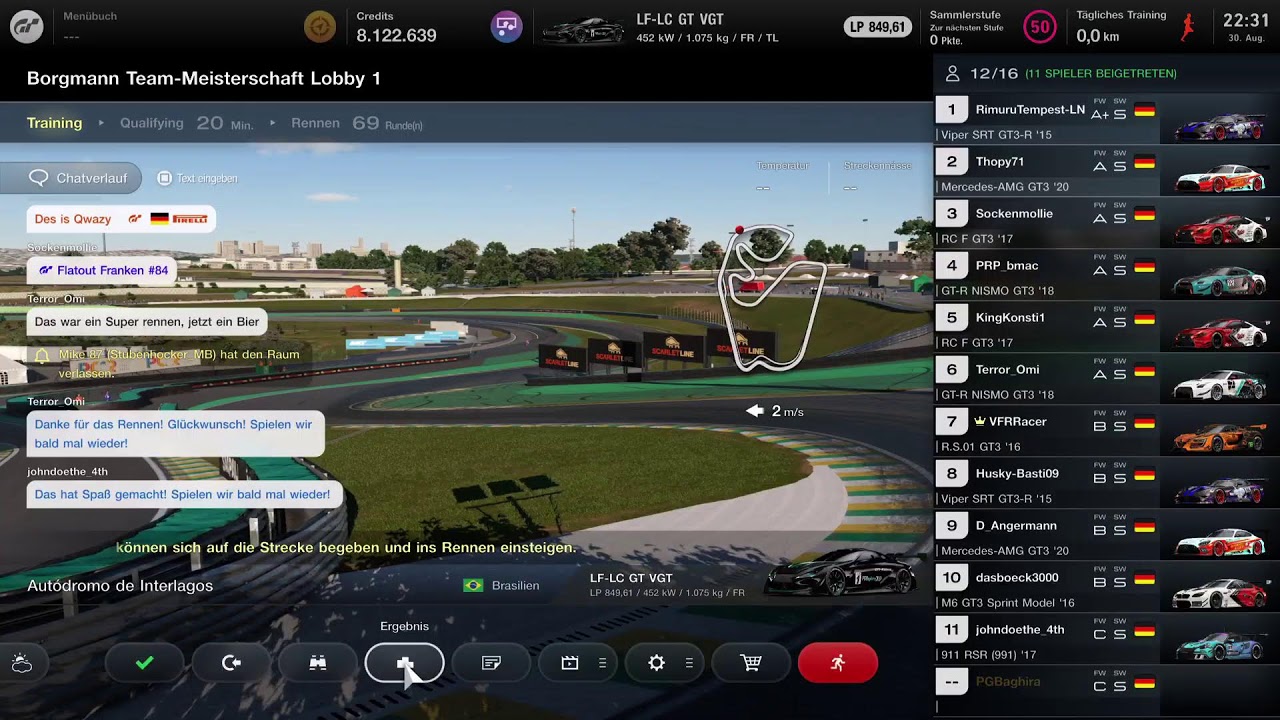The width and height of the screenshot is (1280, 720).
Task: Click the notes list icon button
Action: pos(491,663)
